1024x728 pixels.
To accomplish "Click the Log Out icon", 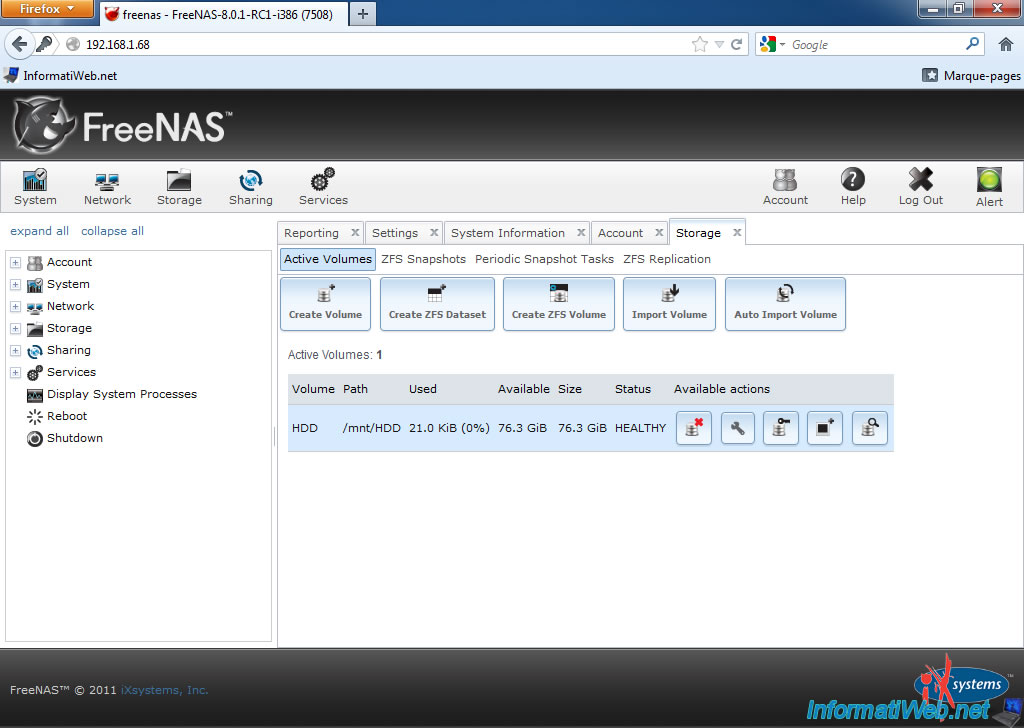I will pos(921,187).
